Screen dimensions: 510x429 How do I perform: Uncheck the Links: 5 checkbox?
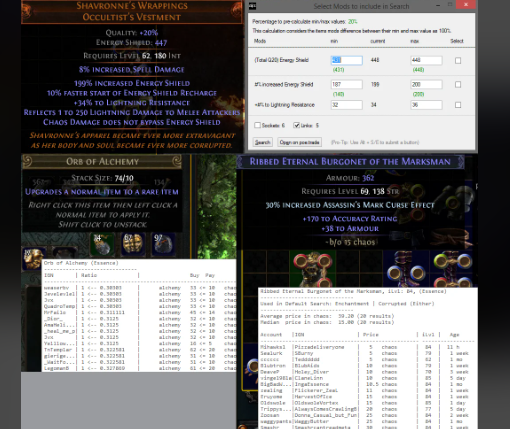click(x=296, y=125)
